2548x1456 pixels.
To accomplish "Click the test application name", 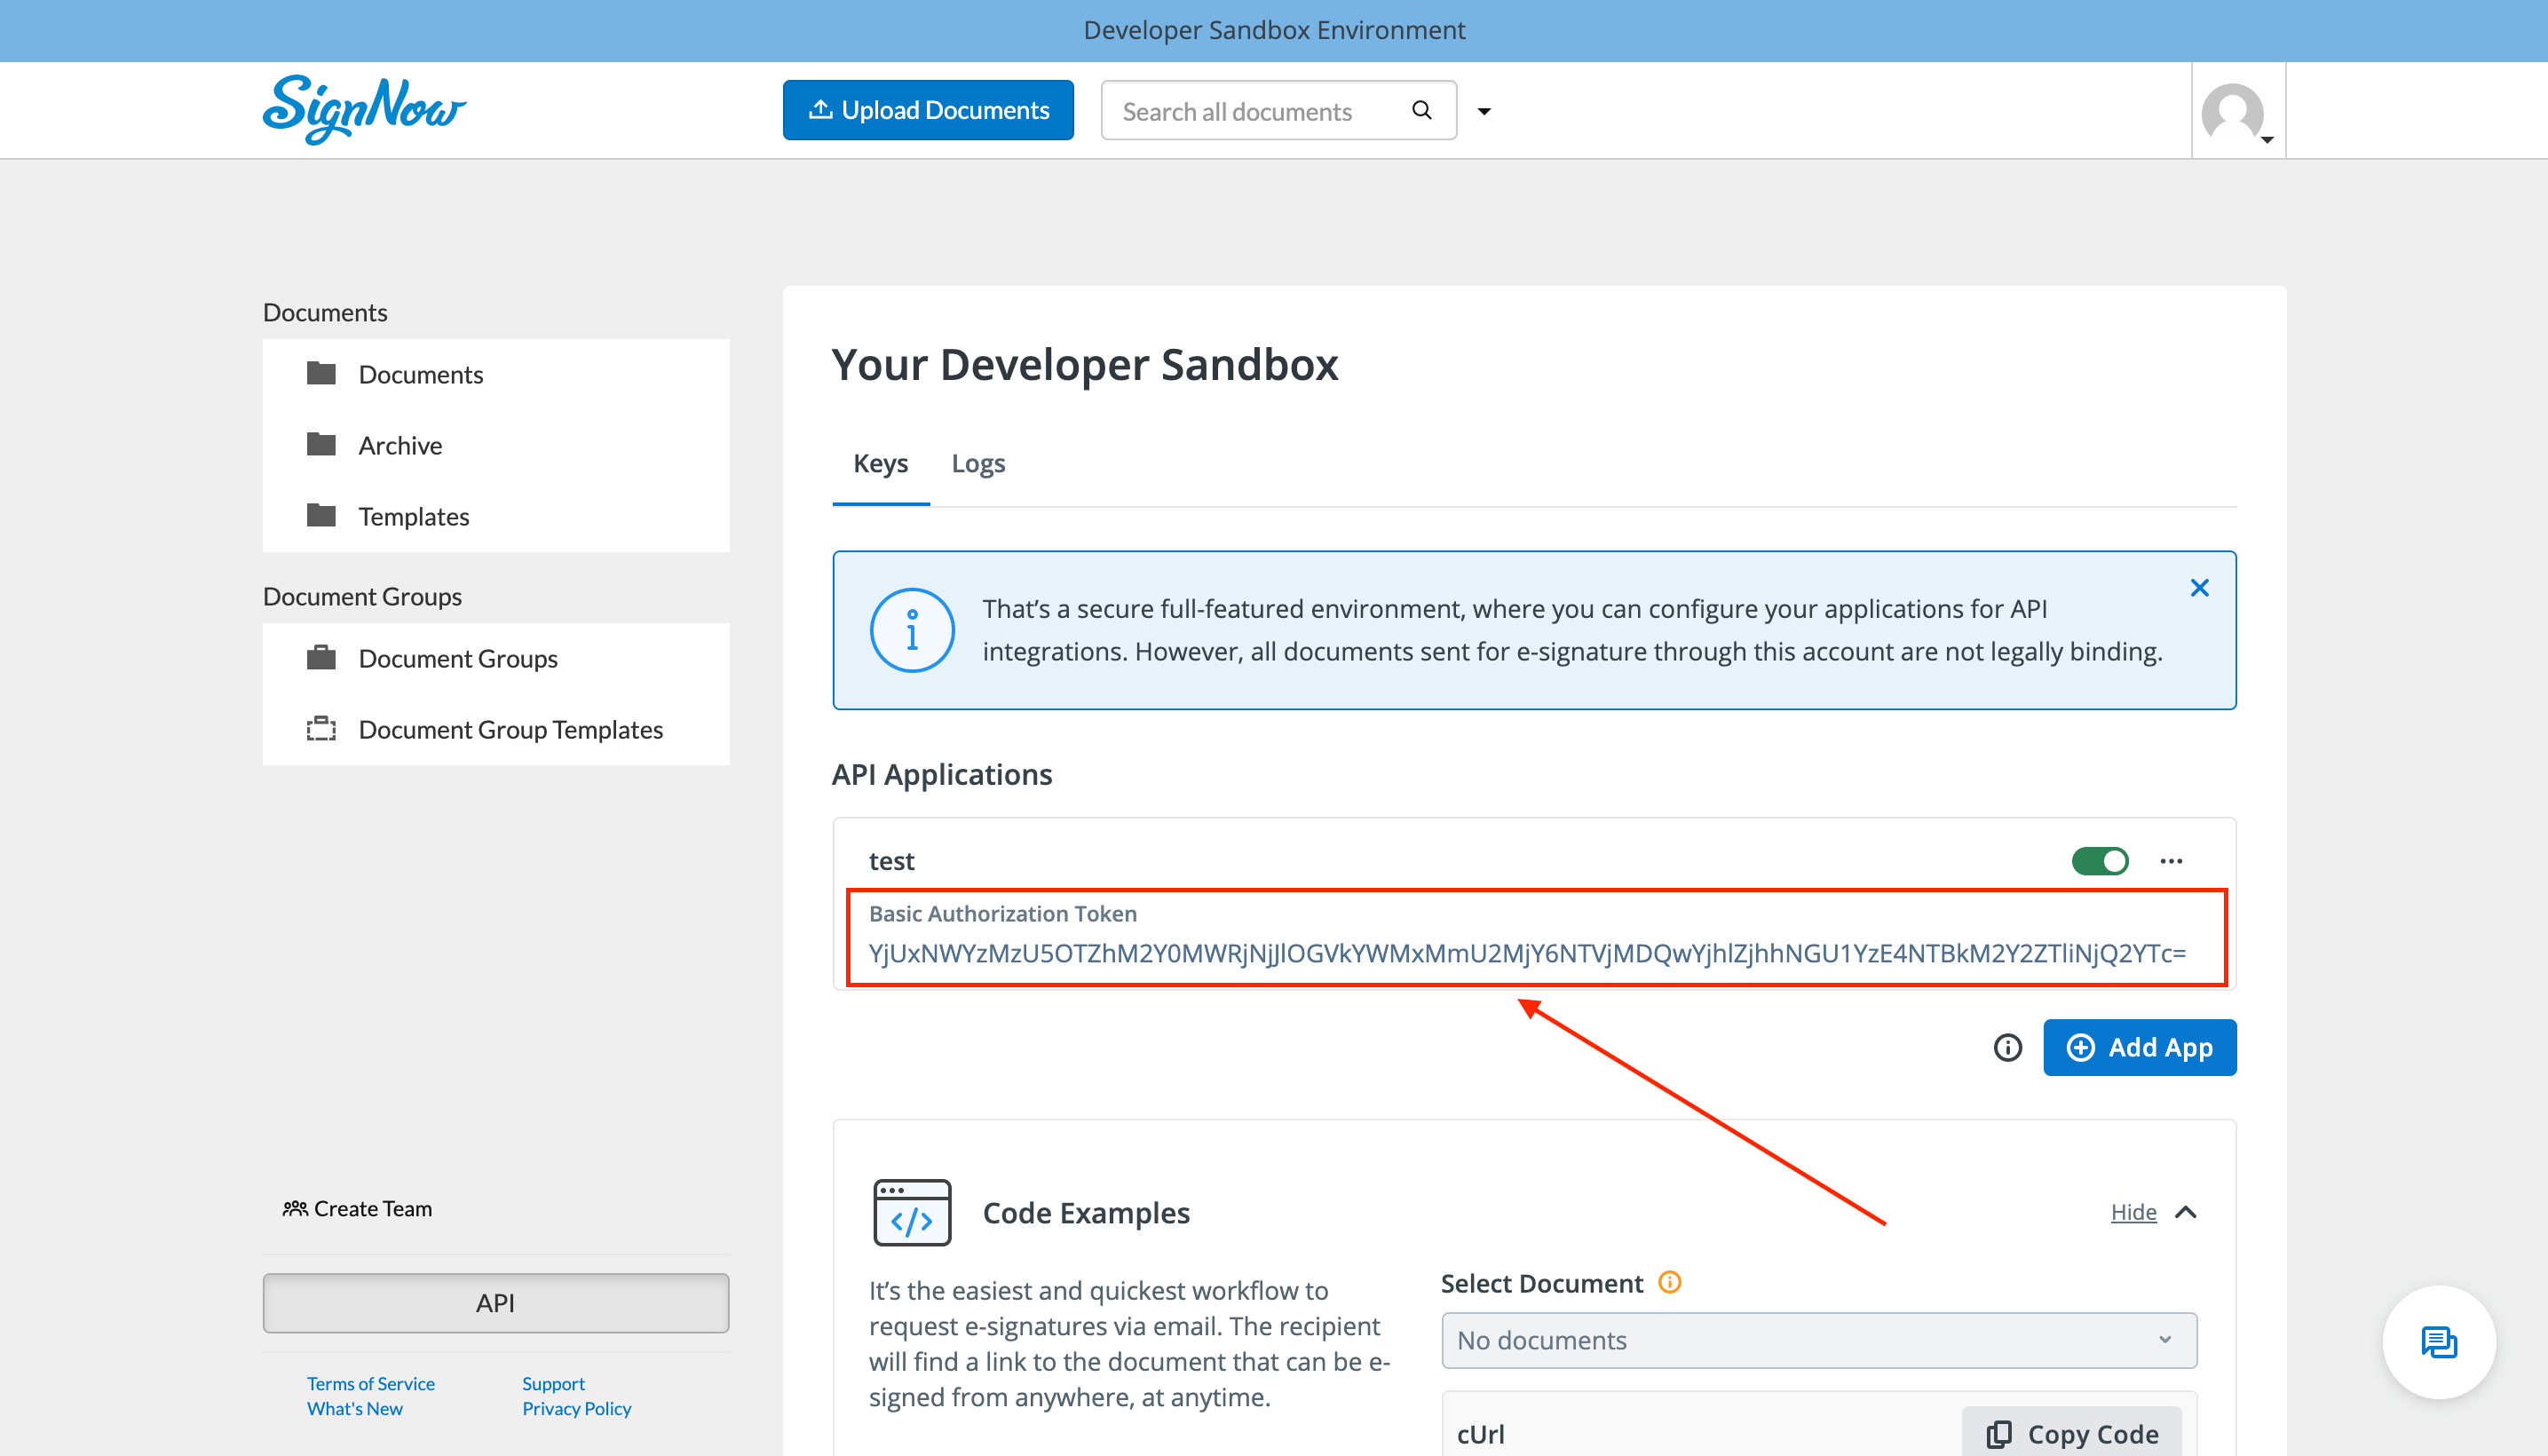I will (891, 861).
